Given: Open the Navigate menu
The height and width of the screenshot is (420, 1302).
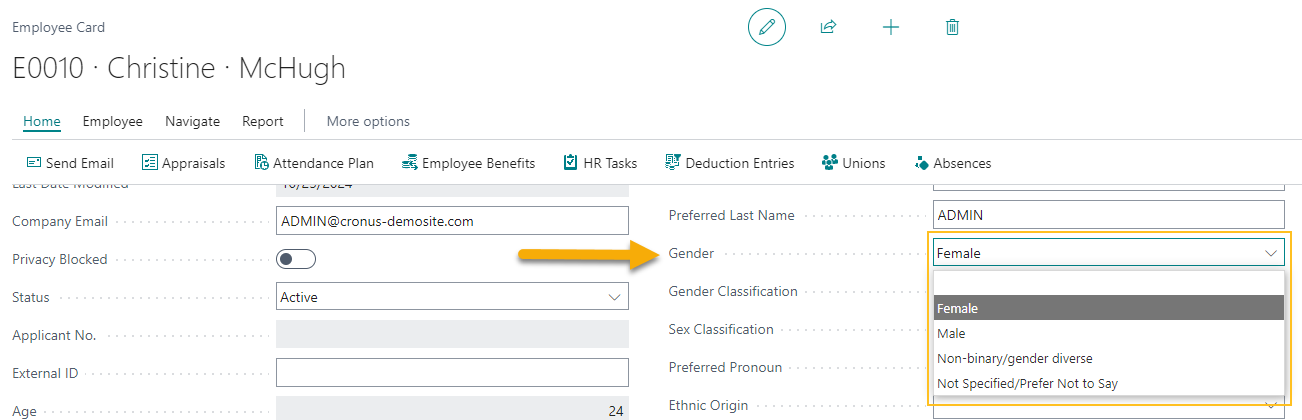Looking at the screenshot, I should pos(192,121).
